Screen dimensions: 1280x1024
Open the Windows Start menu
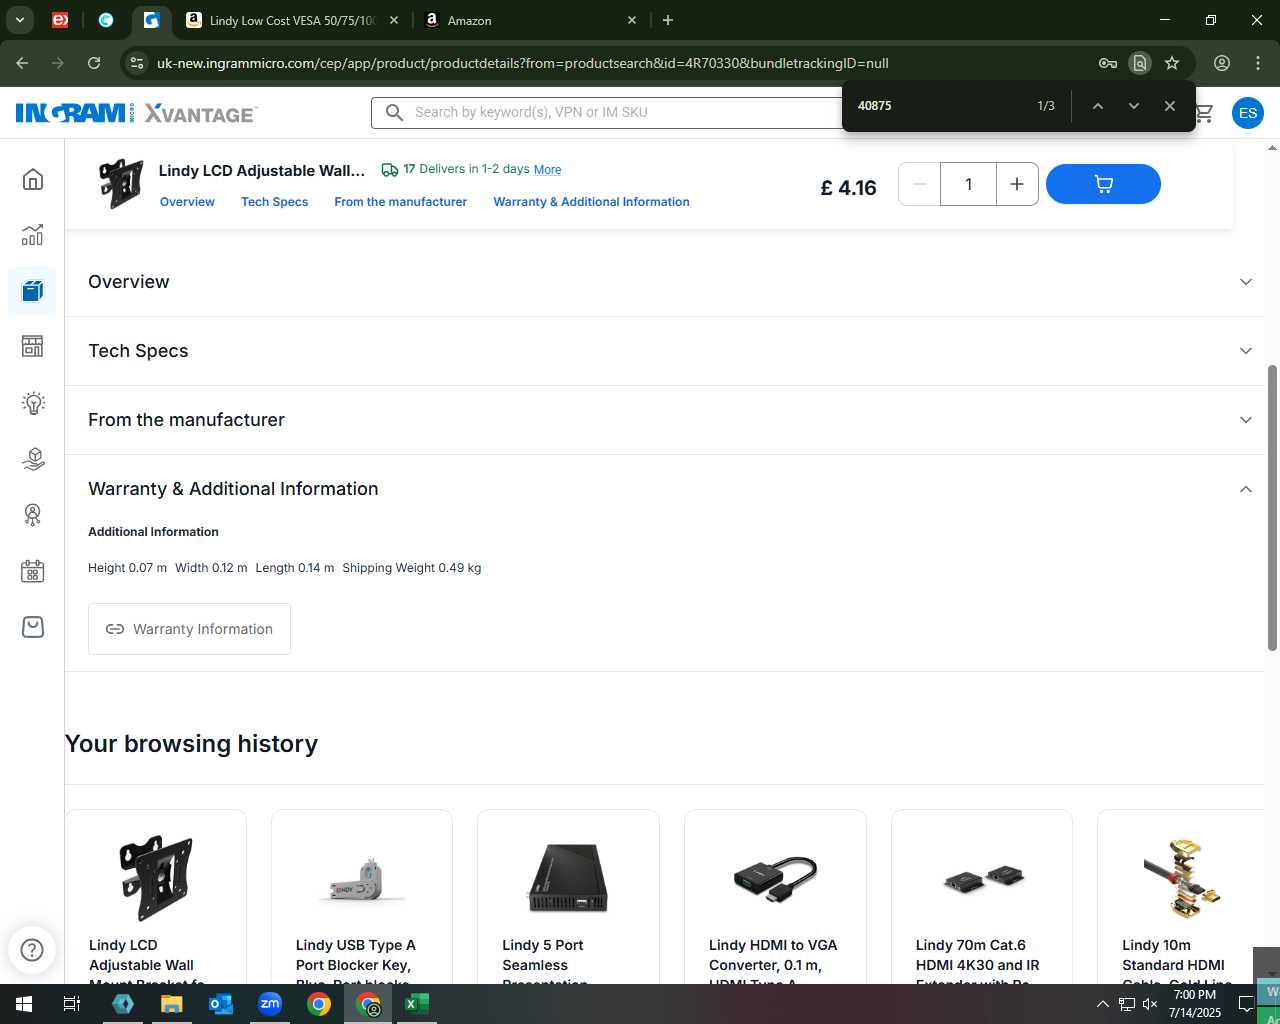coord(24,1004)
